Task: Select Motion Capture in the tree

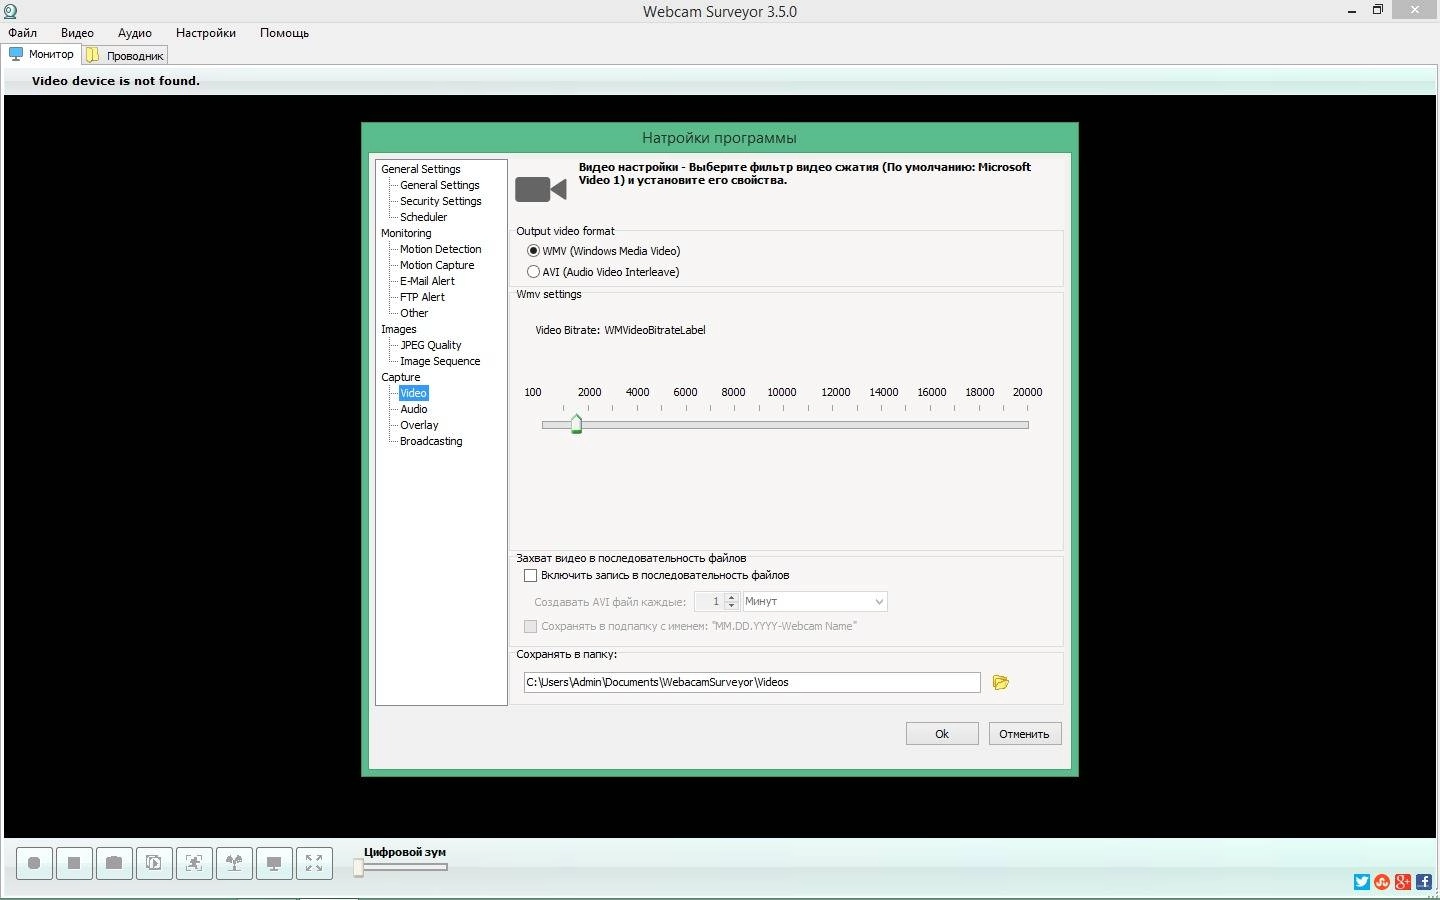Action: [437, 265]
